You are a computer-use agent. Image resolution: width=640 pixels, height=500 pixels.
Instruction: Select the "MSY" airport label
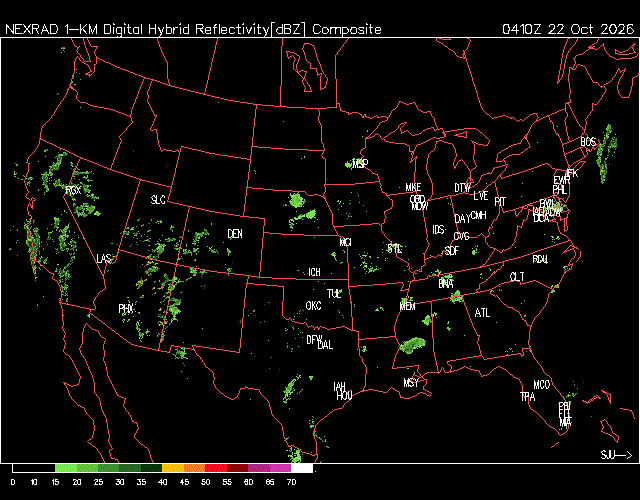point(411,382)
